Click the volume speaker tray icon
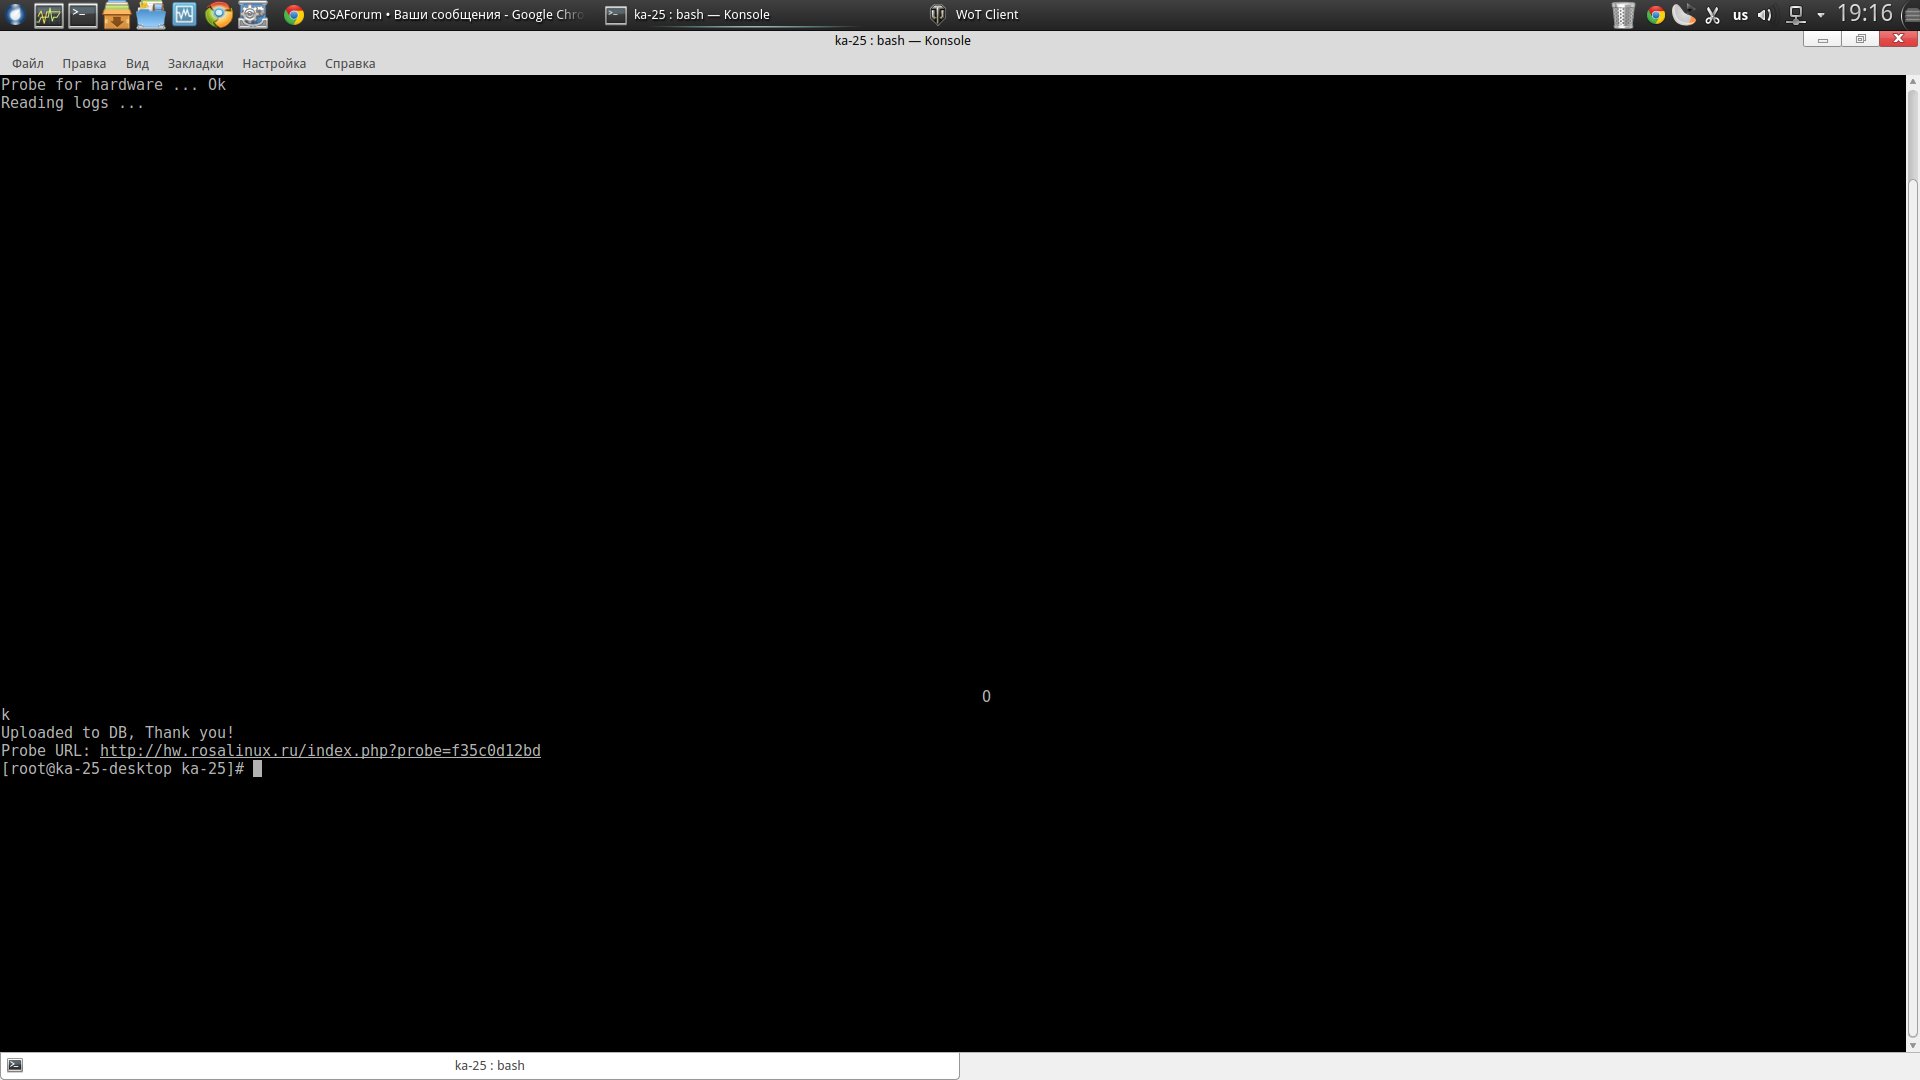The image size is (1920, 1080). point(1764,14)
